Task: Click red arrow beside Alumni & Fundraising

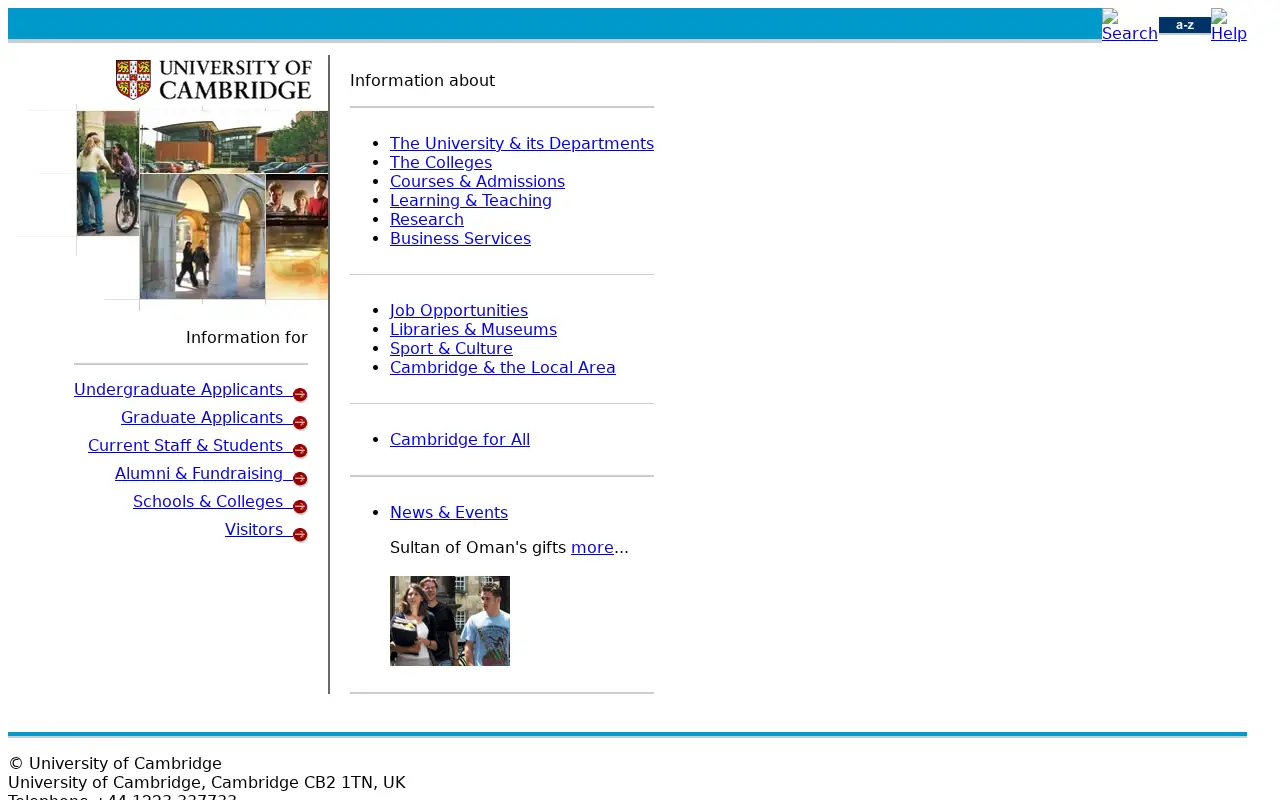Action: 300,478
